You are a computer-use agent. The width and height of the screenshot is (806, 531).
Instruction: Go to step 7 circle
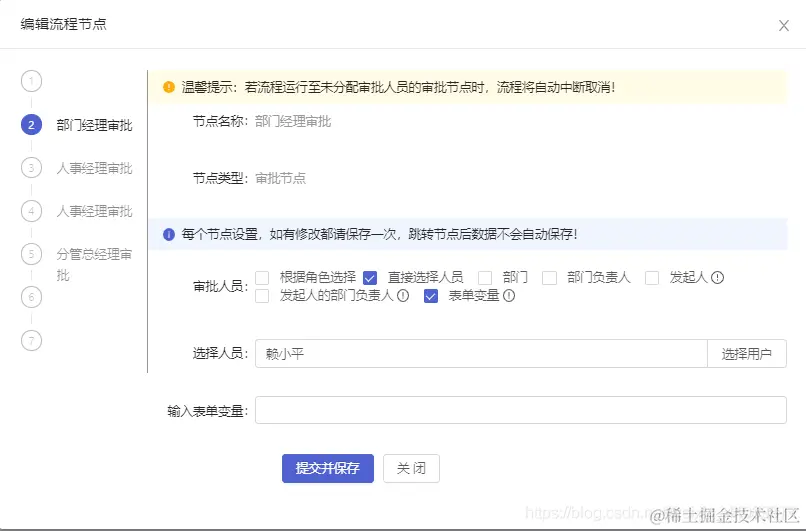(x=31, y=340)
